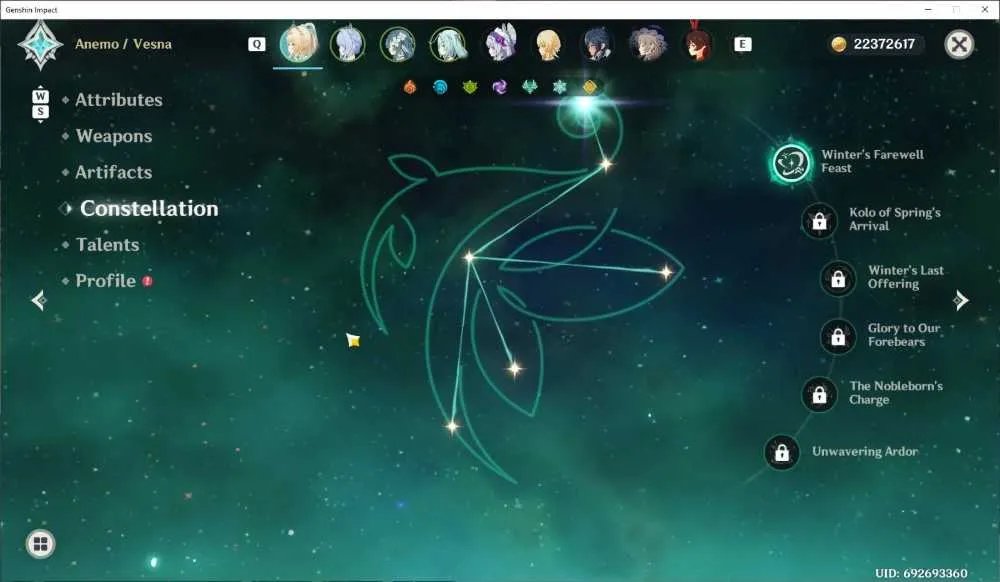Viewport: 1000px width, 582px height.
Task: Click the lock for The Nobleborn's Charge
Action: click(819, 395)
